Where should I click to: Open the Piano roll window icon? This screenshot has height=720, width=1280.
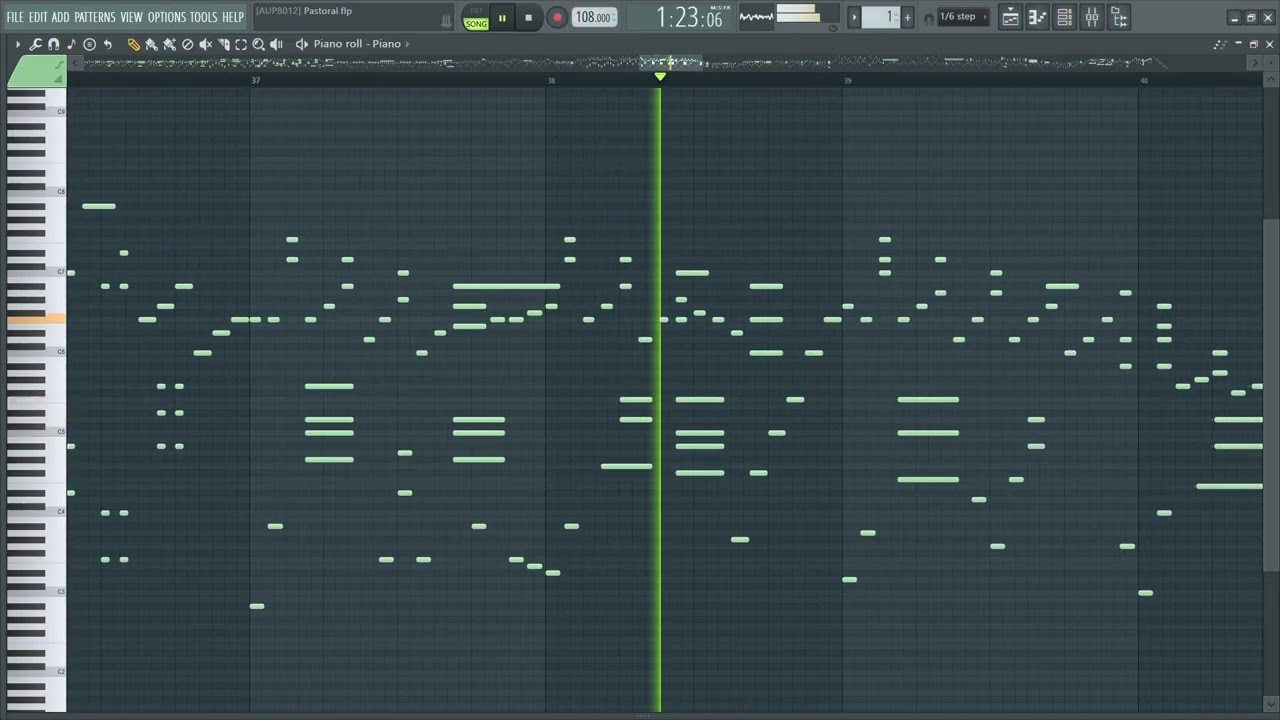pos(1037,17)
